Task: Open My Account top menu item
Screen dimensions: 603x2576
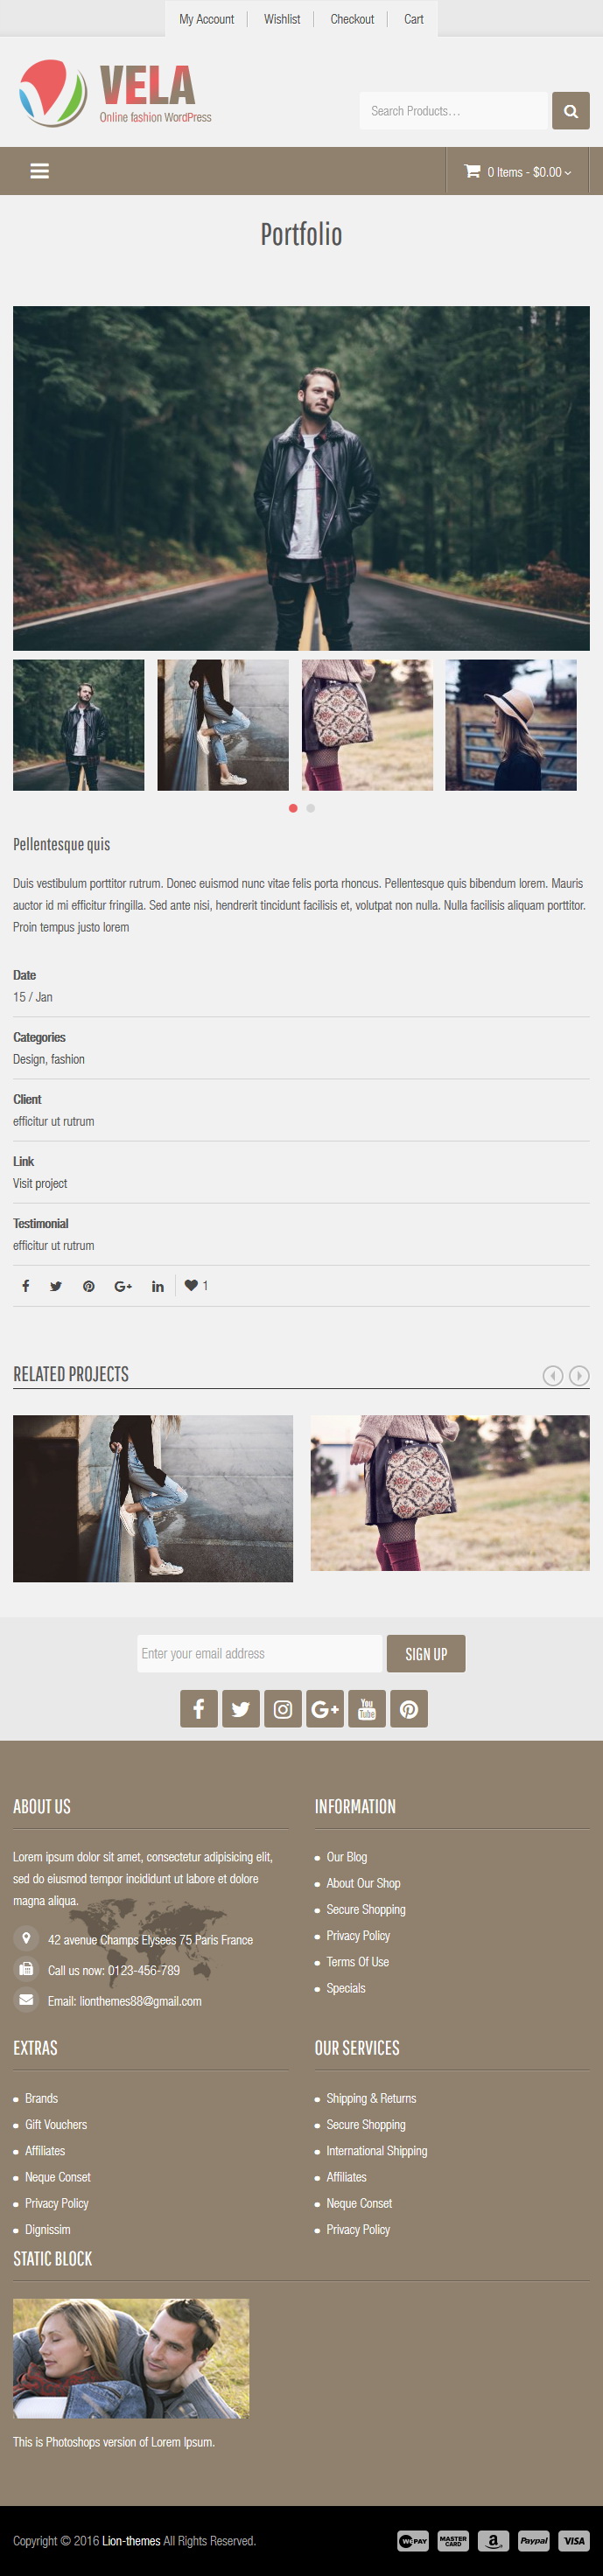Action: coord(206,19)
